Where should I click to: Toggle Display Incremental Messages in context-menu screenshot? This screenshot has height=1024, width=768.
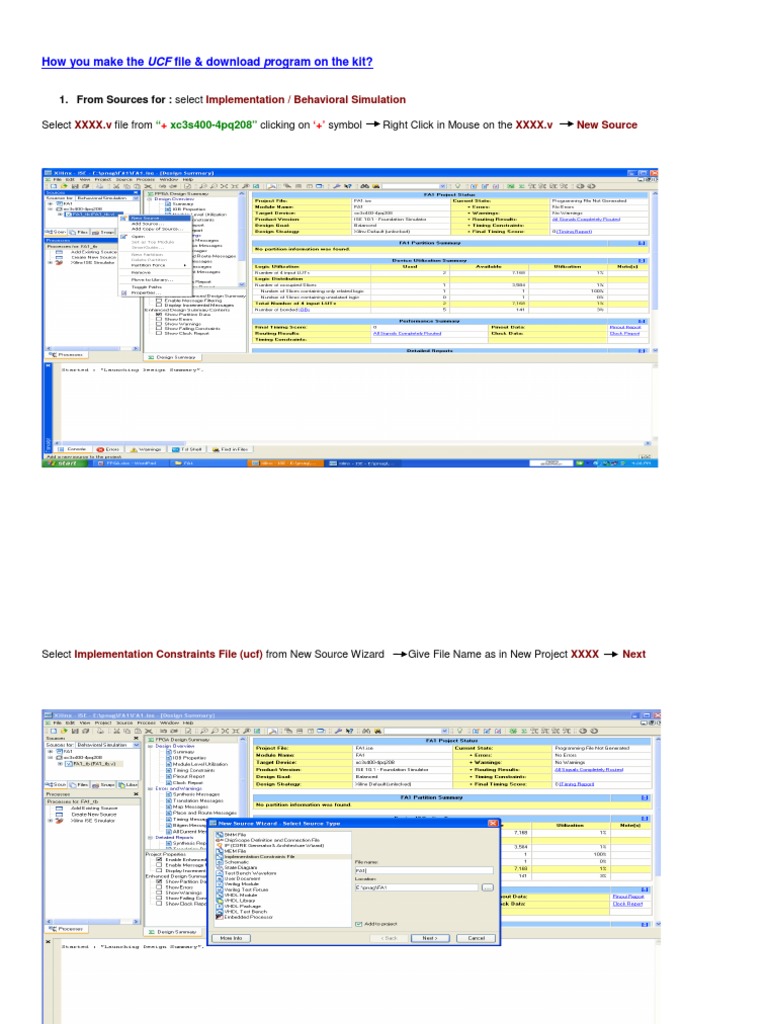click(159, 305)
